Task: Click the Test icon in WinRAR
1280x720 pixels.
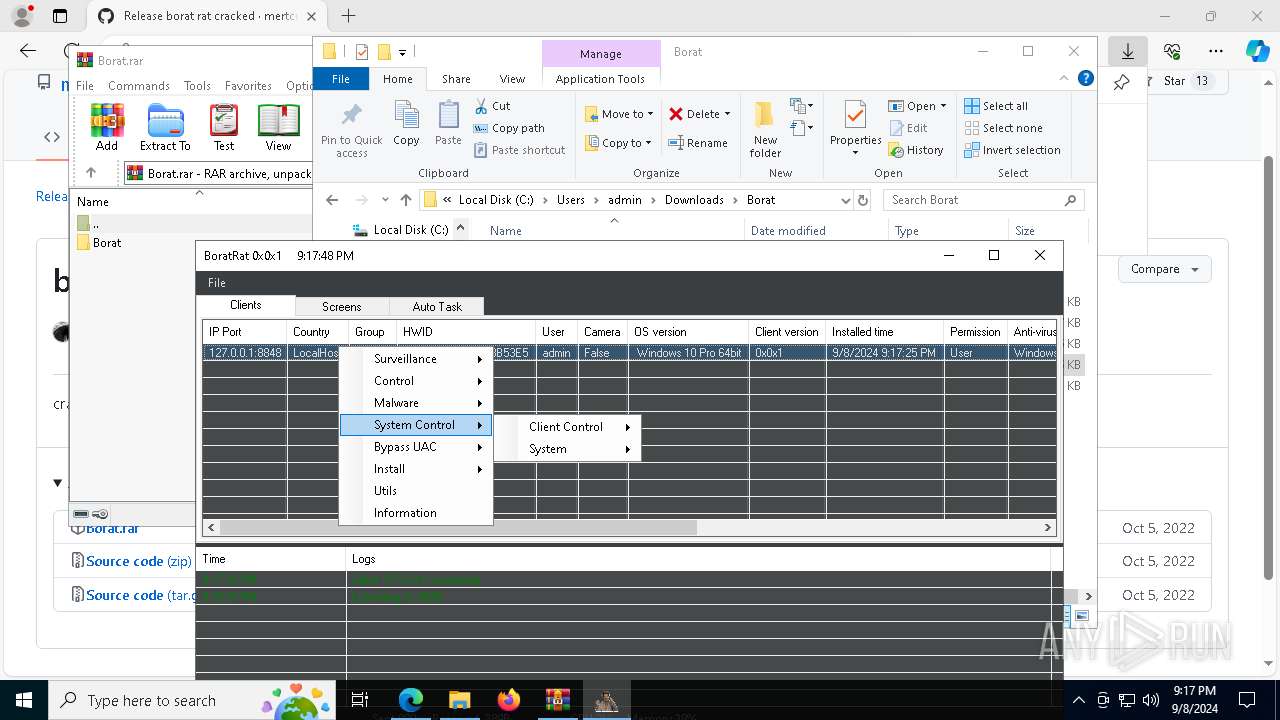Action: click(224, 127)
